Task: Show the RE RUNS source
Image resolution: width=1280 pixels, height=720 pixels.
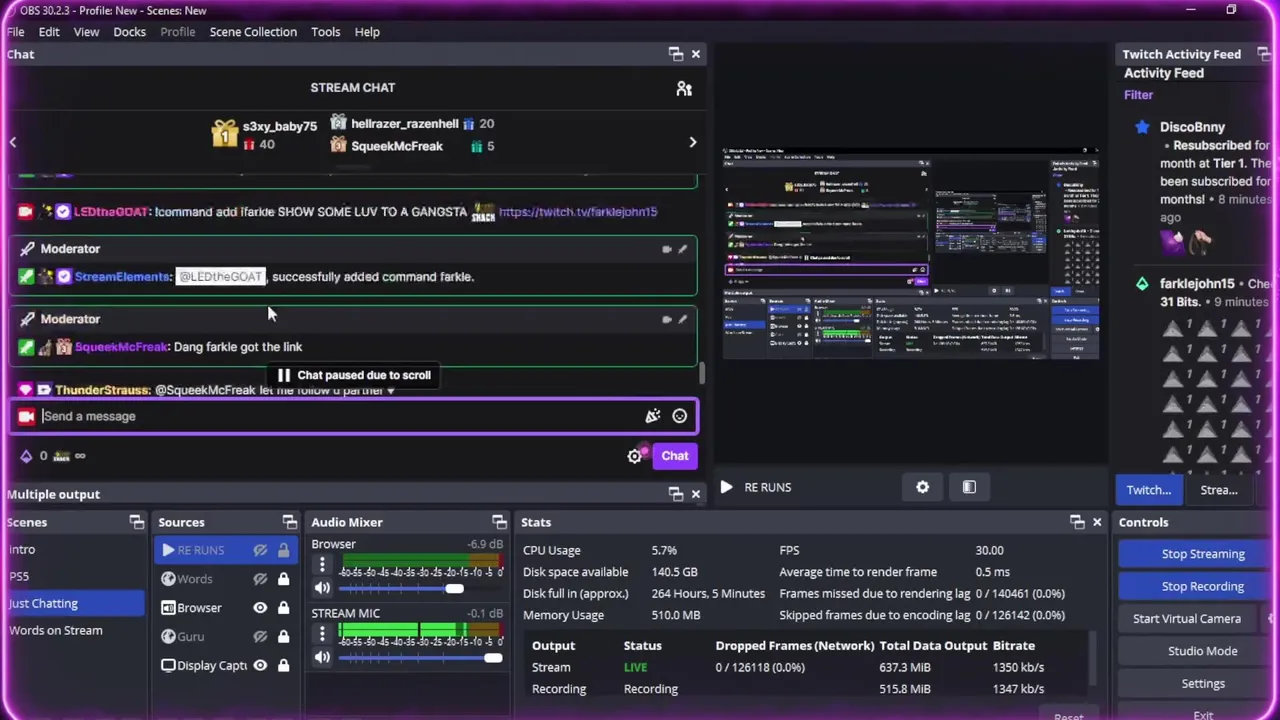Action: click(x=260, y=550)
